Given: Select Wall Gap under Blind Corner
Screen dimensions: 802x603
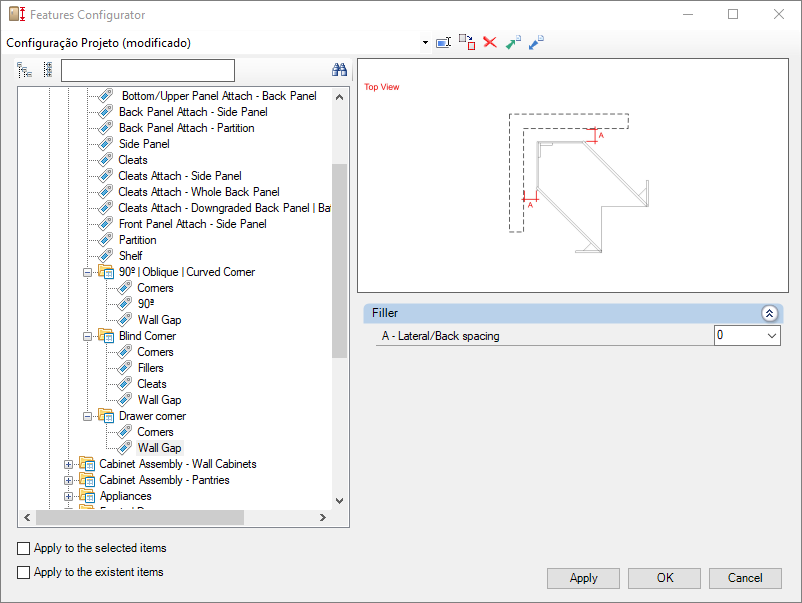Looking at the screenshot, I should tap(159, 400).
